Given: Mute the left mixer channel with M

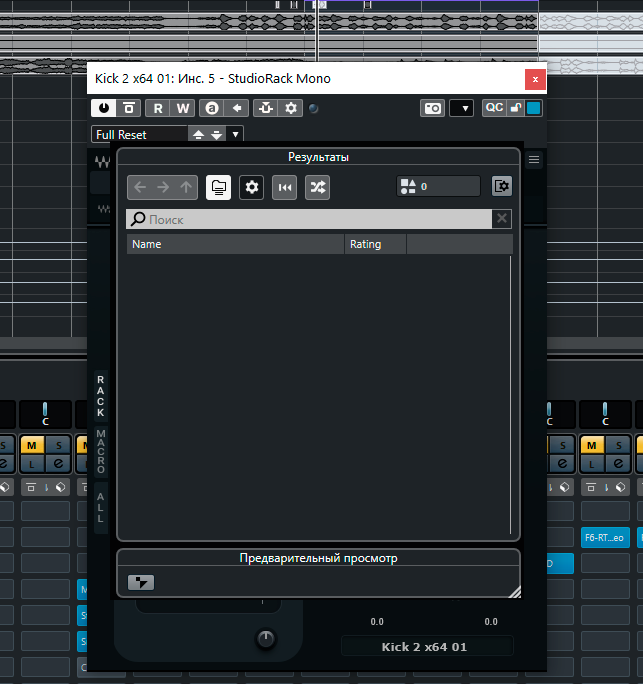Looking at the screenshot, I should (x=32, y=445).
